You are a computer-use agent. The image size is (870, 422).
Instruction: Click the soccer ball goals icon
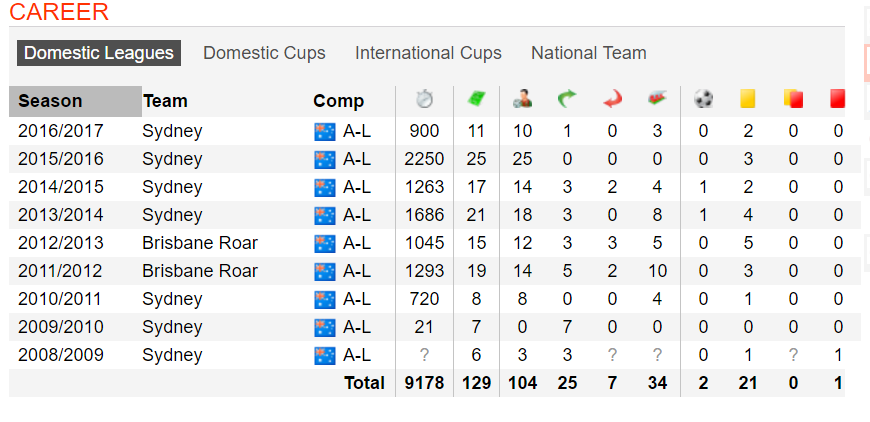(x=703, y=99)
